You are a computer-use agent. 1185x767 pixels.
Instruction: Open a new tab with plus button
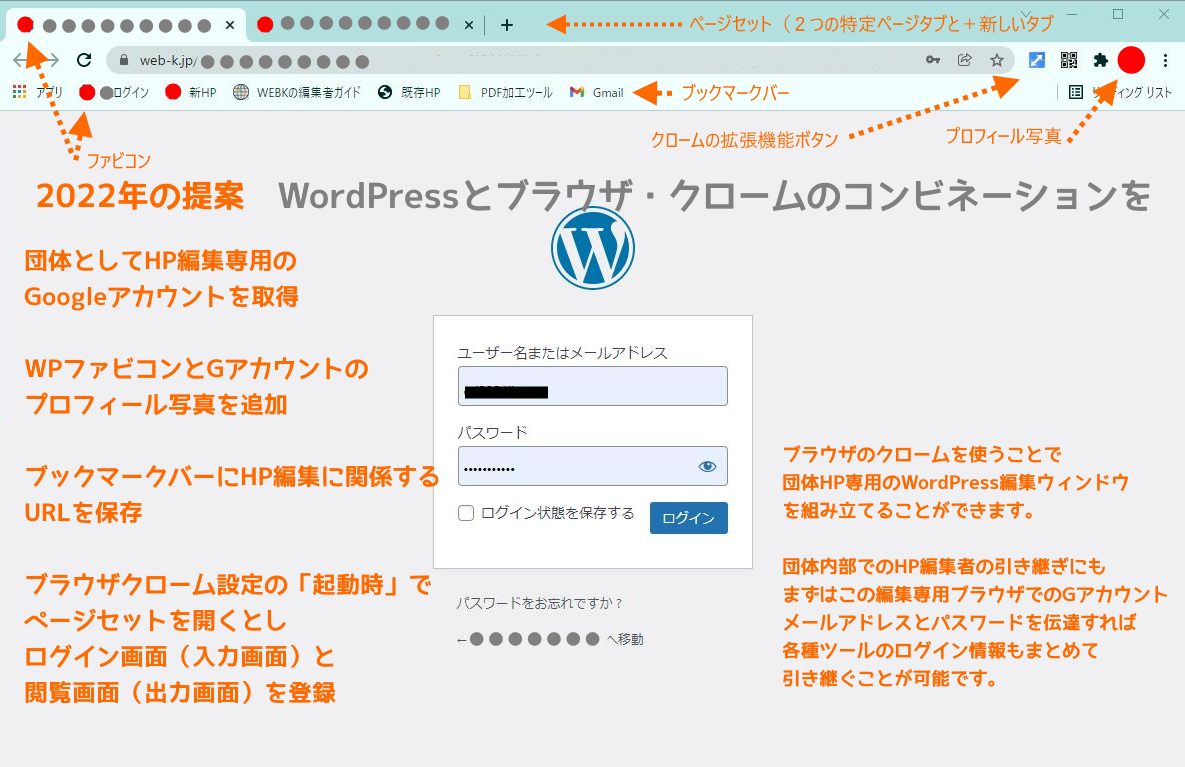click(x=507, y=25)
